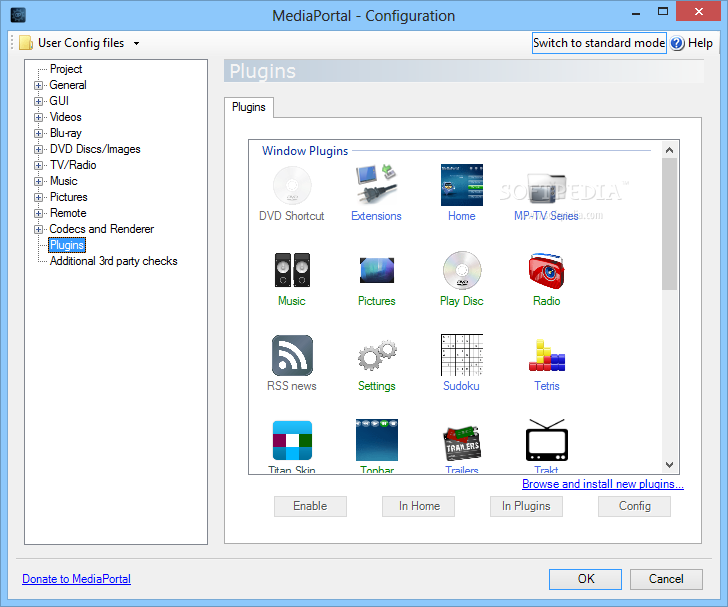Select the MP-TV Series plugin icon

click(546, 188)
